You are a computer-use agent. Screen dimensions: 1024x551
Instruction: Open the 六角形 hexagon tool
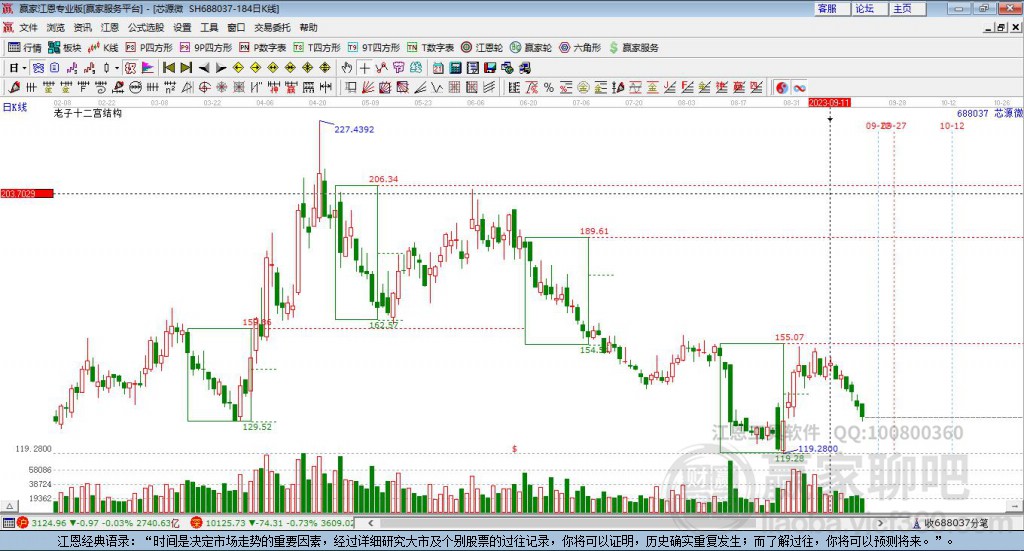580,48
